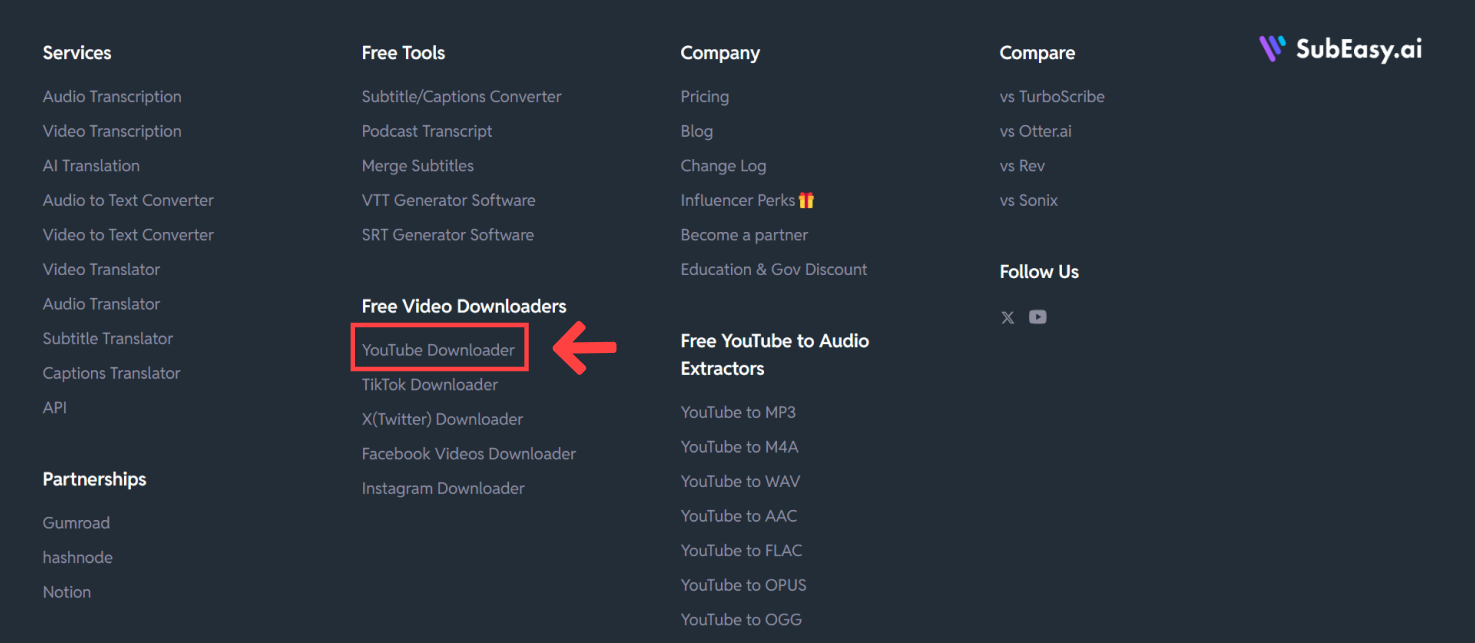Screen dimensions: 1475x643
Task: Open Subtitle/Captions Converter tool
Action: click(x=462, y=97)
